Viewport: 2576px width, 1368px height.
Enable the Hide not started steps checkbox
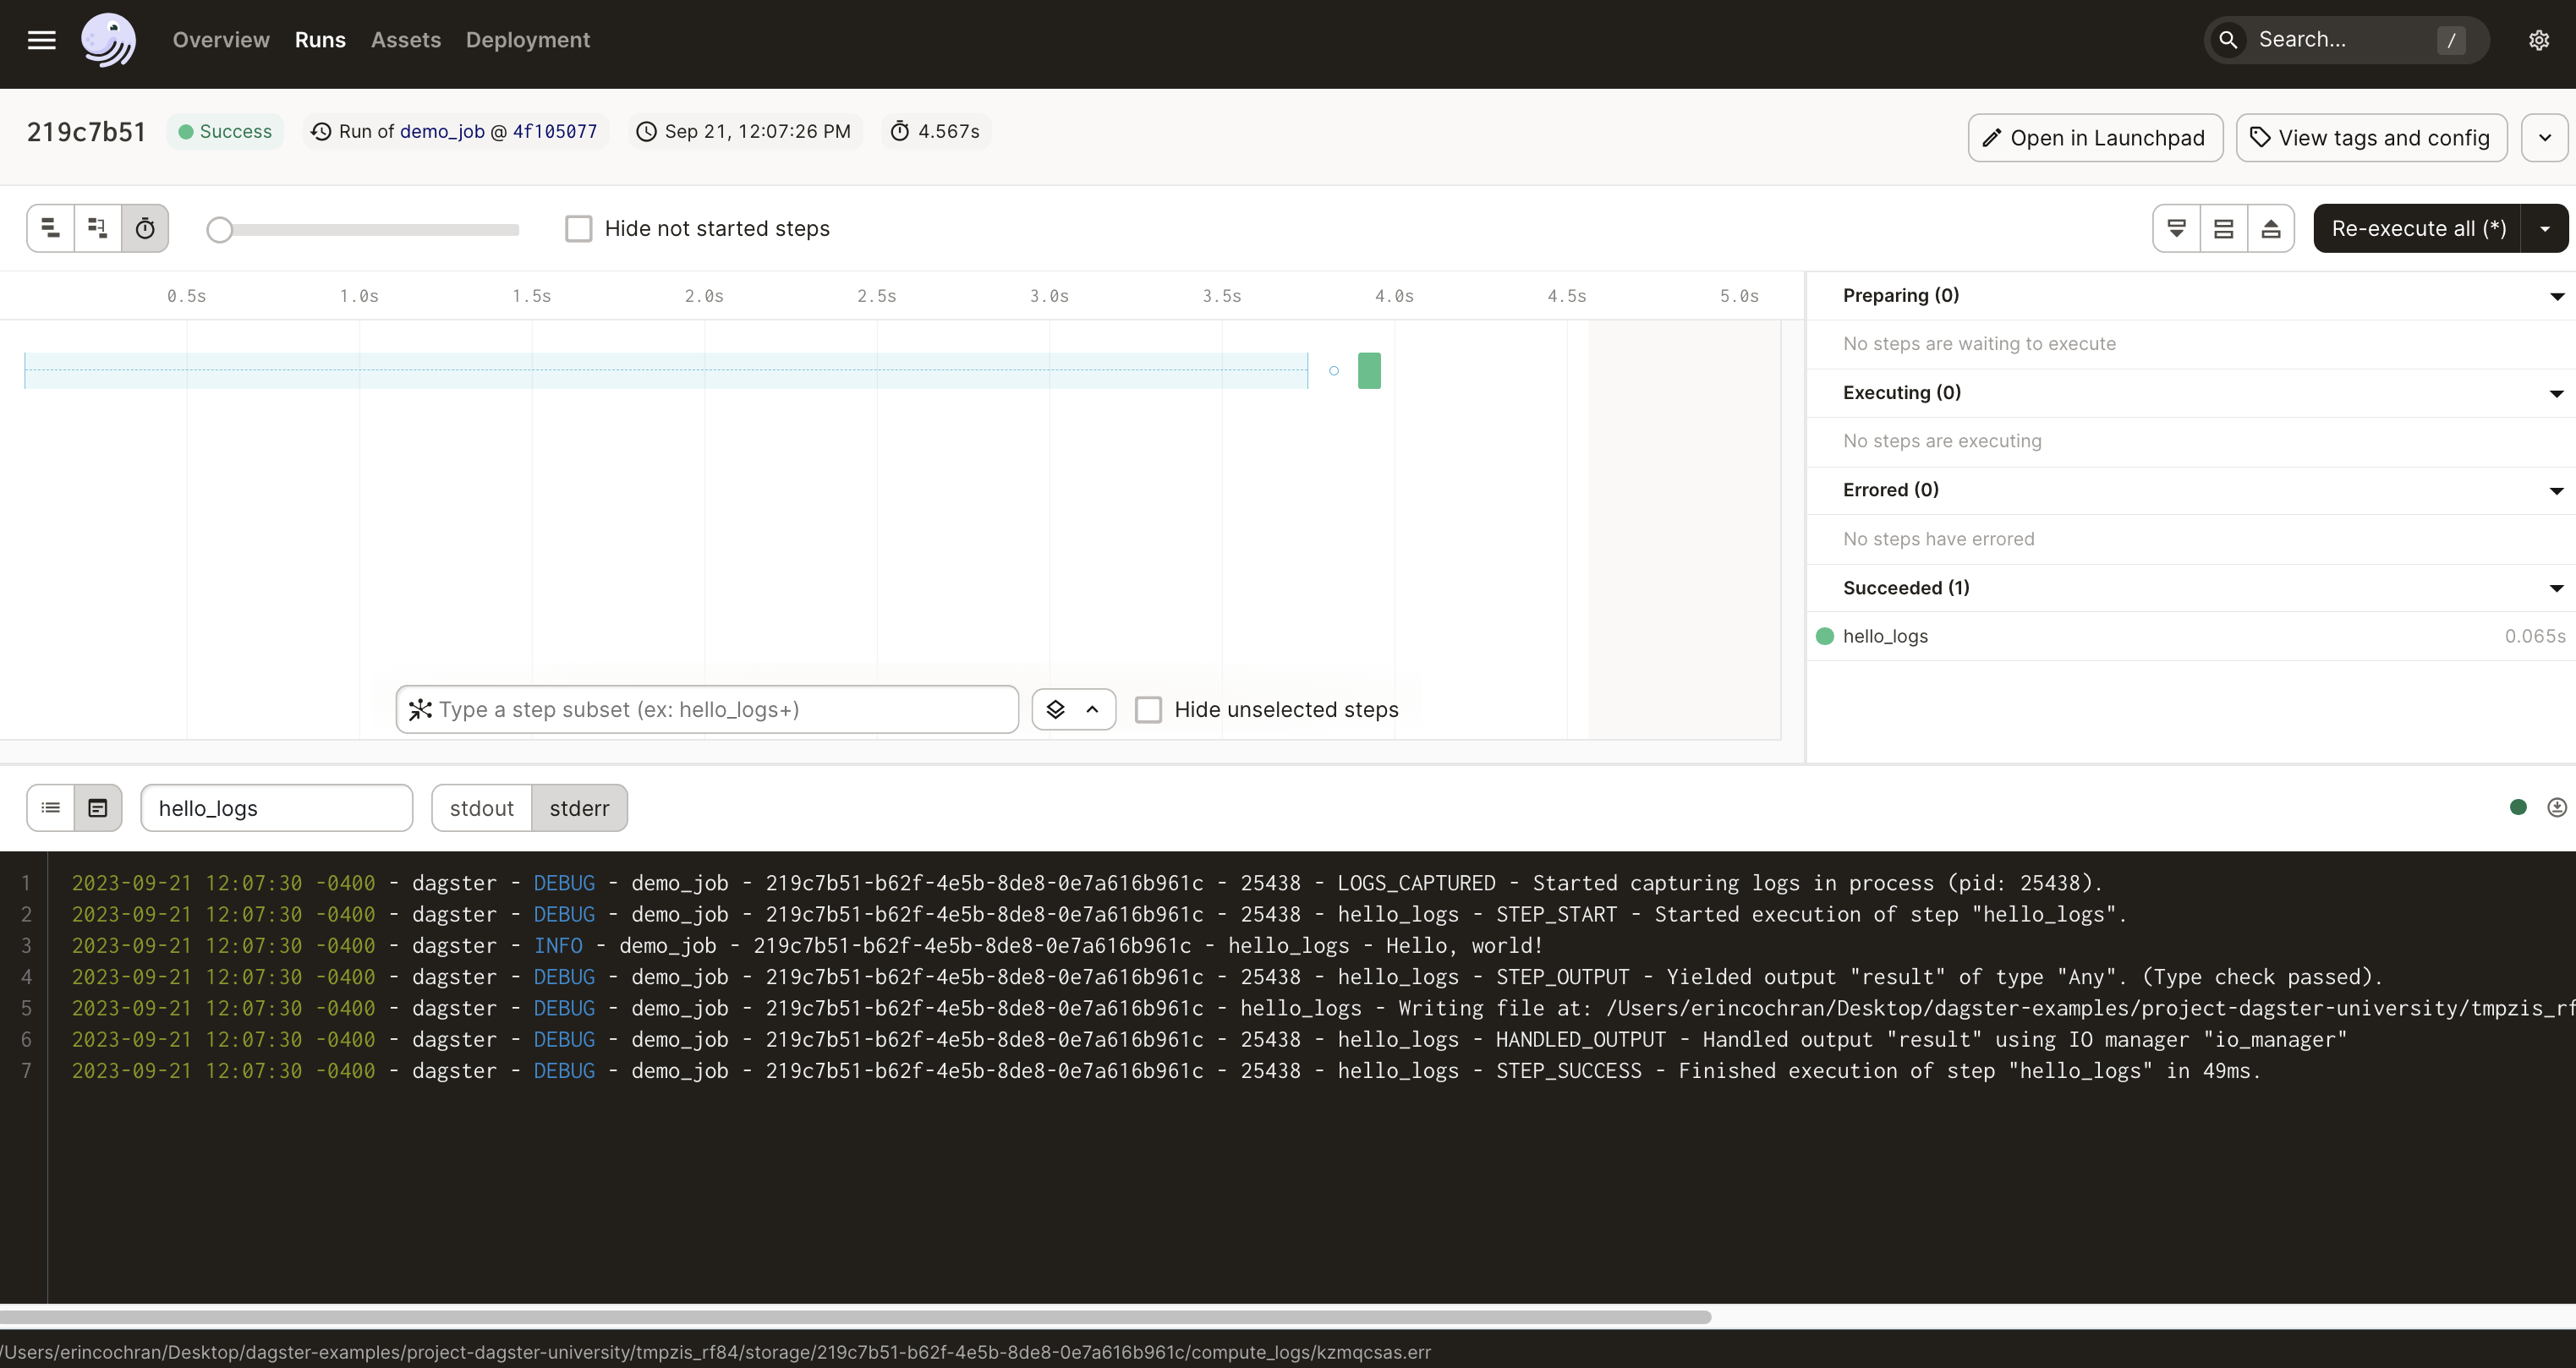(x=579, y=228)
